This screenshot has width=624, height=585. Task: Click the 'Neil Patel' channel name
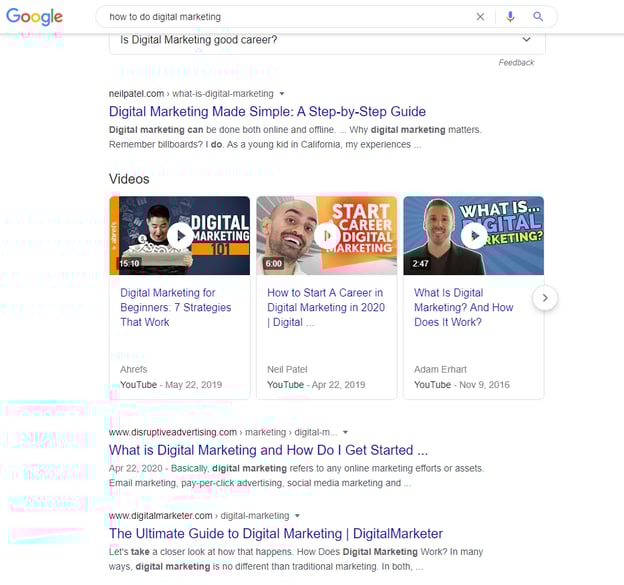point(287,369)
